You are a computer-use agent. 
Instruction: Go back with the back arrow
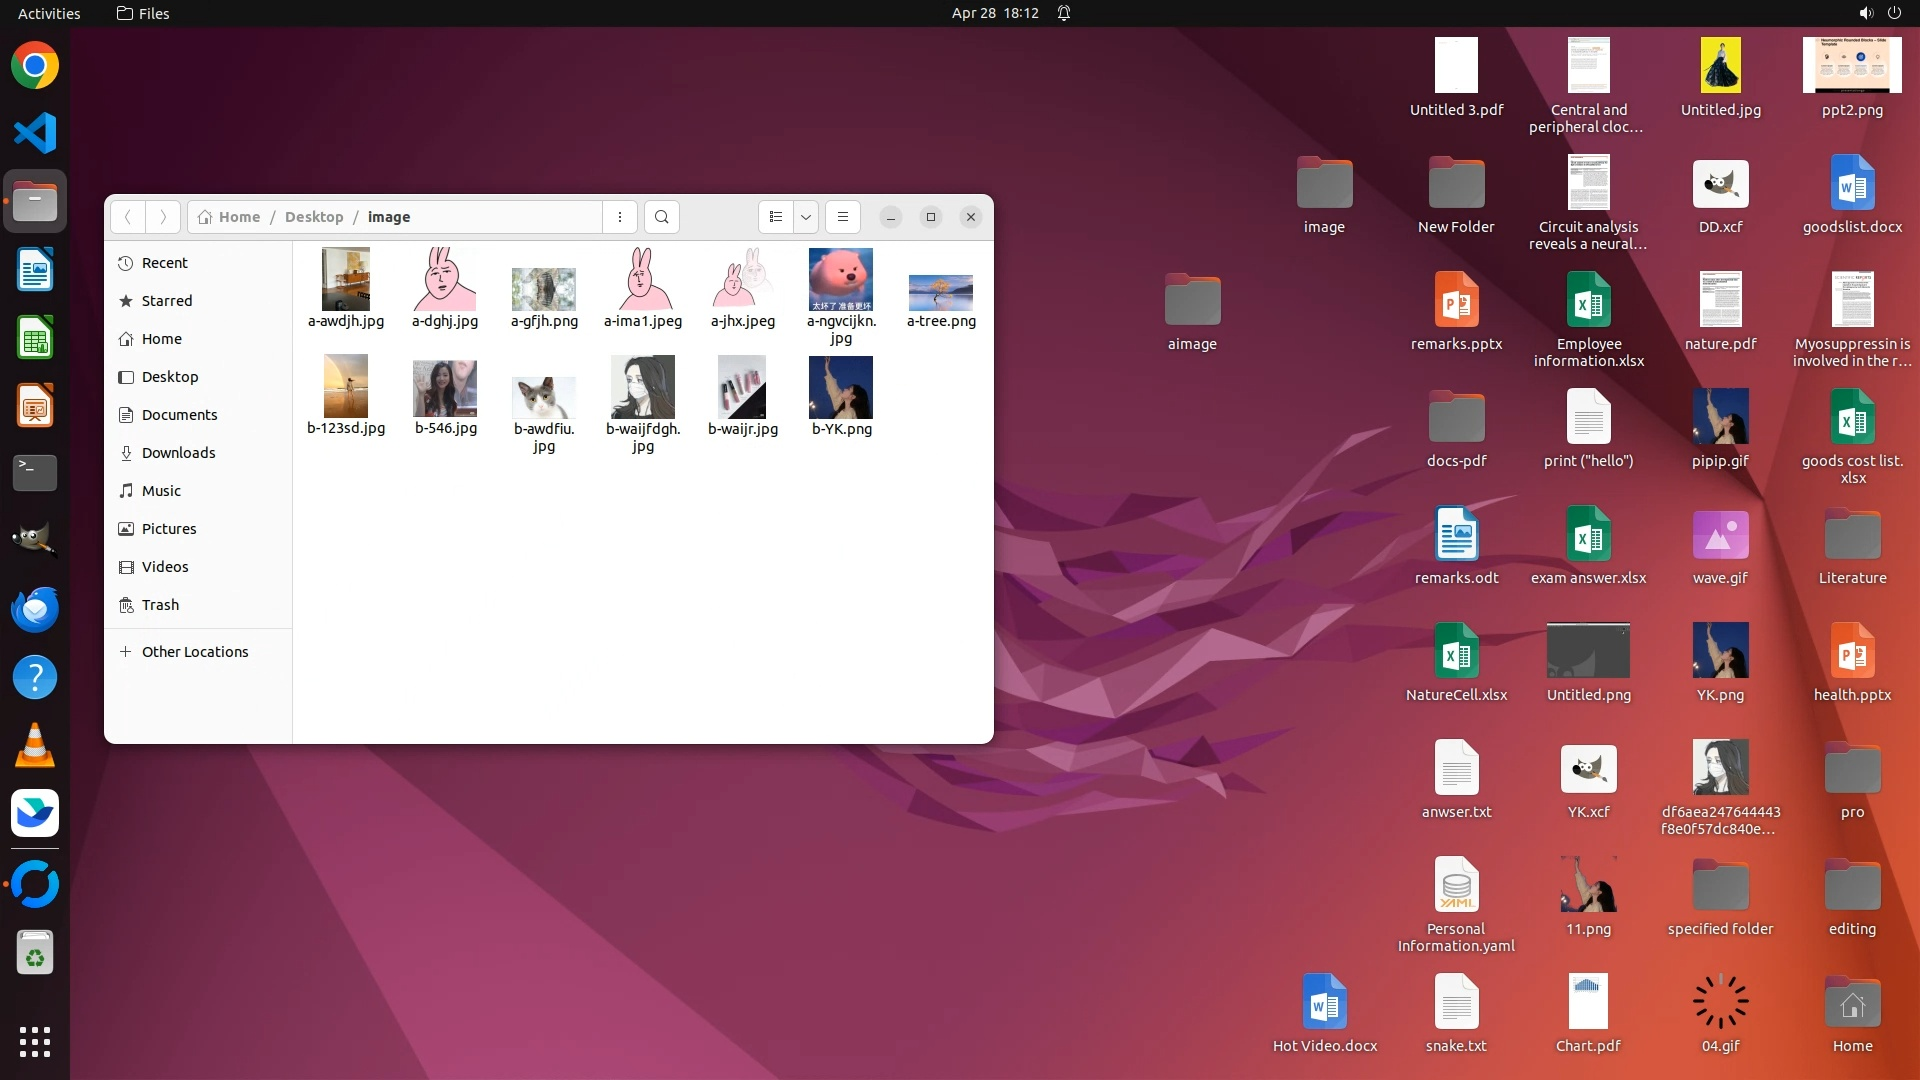(127, 217)
